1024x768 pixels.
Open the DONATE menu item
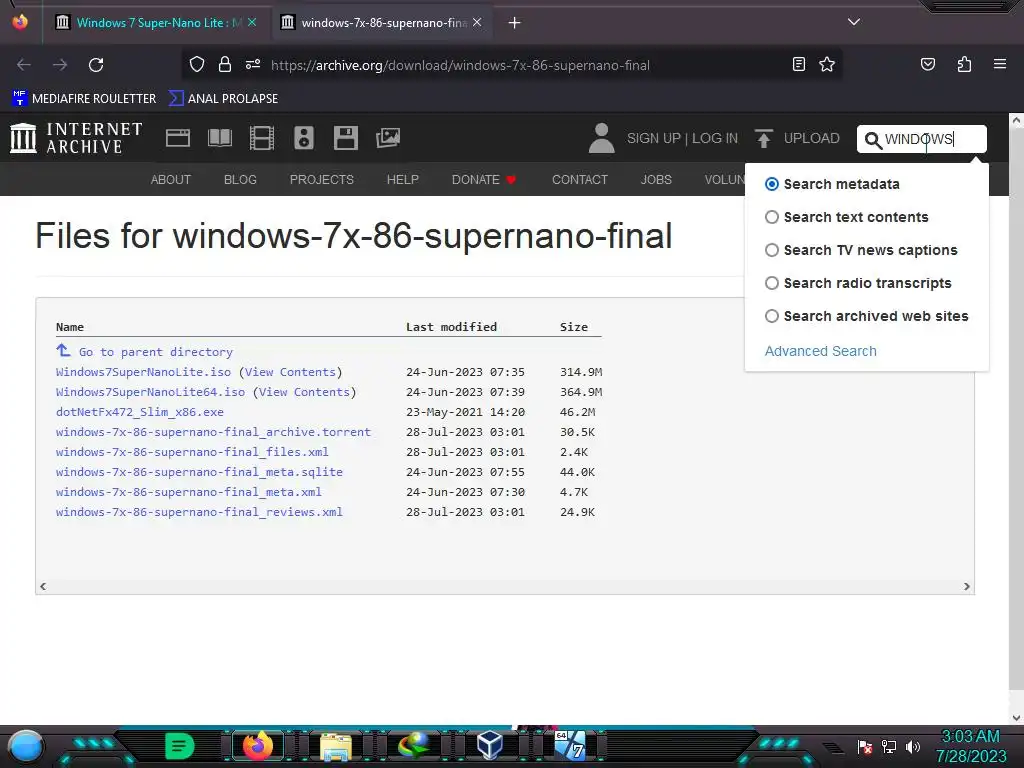coord(484,180)
